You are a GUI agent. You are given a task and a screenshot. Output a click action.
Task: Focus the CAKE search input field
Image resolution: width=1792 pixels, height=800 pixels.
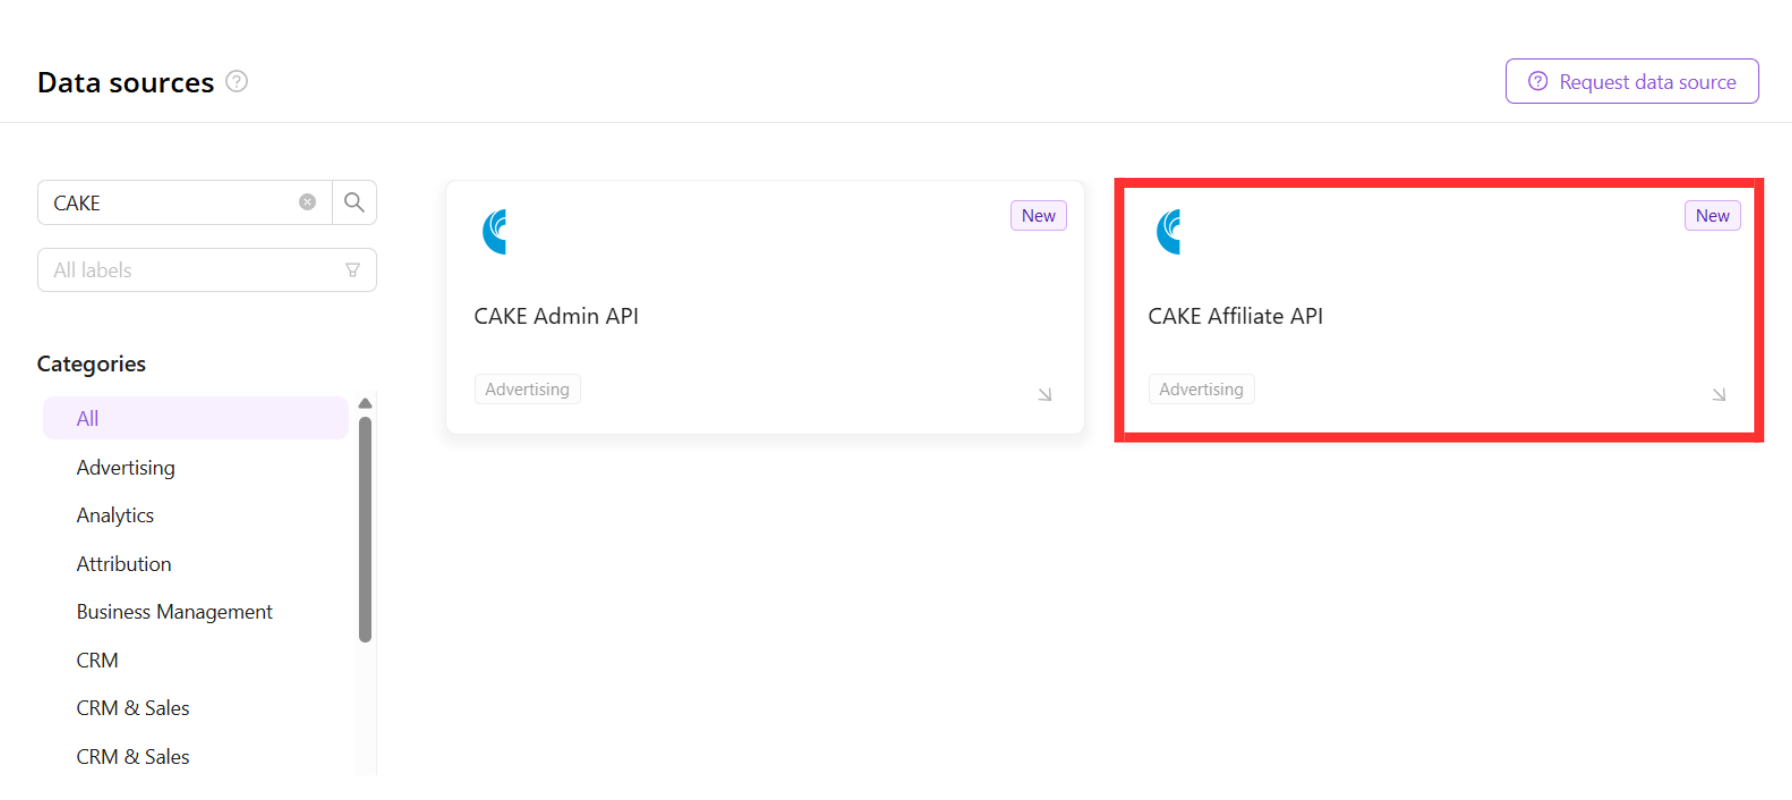pyautogui.click(x=170, y=202)
